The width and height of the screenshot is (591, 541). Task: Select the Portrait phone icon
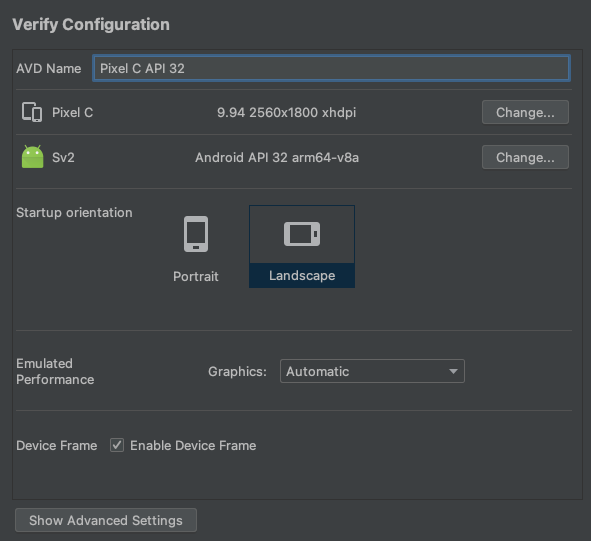[196, 234]
